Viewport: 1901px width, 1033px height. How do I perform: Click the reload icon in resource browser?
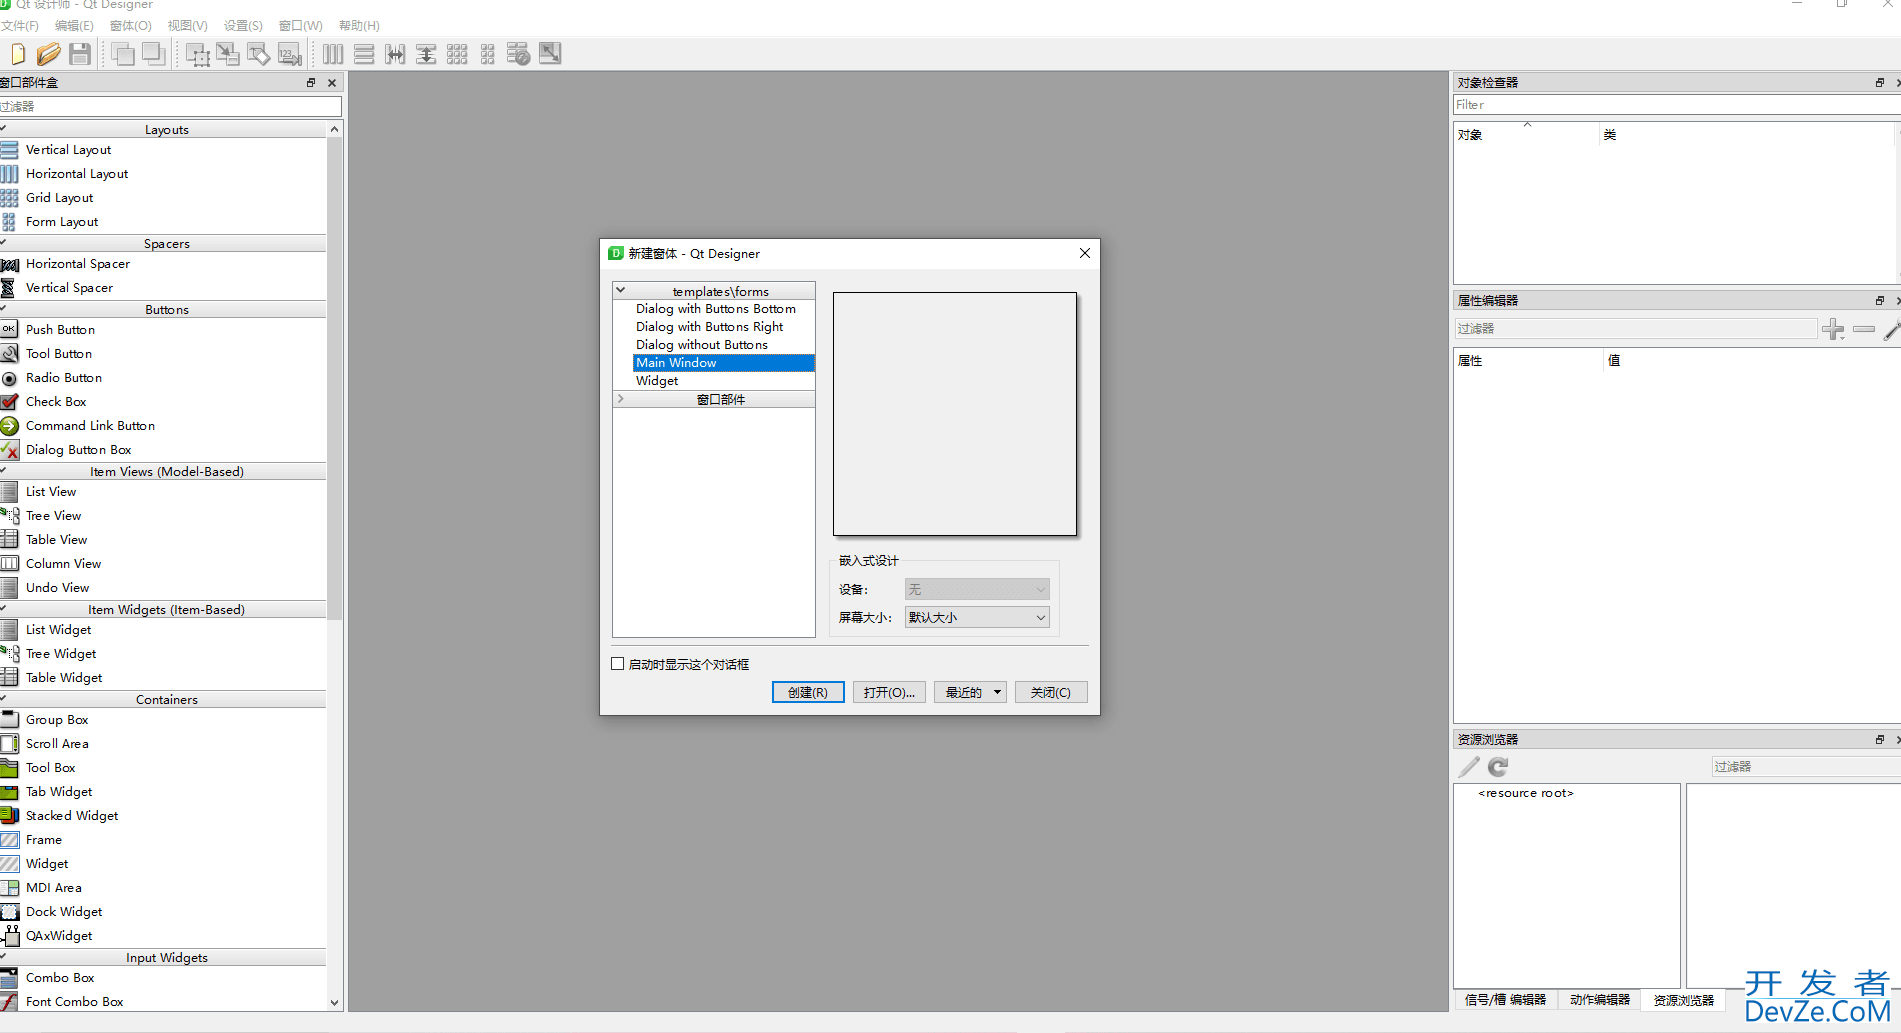(x=1498, y=767)
